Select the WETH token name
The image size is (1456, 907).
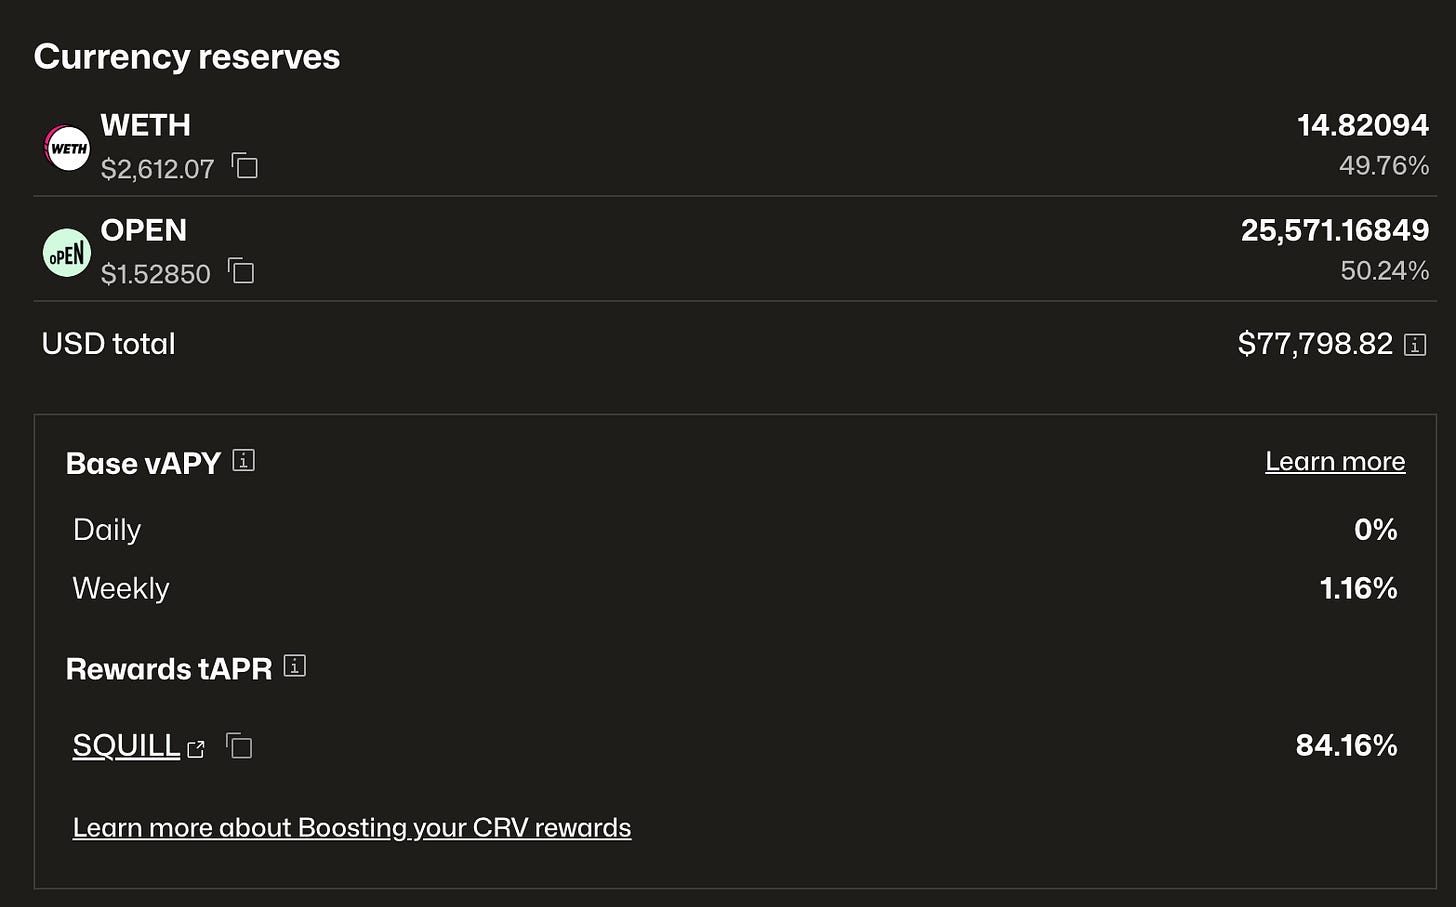pos(145,125)
